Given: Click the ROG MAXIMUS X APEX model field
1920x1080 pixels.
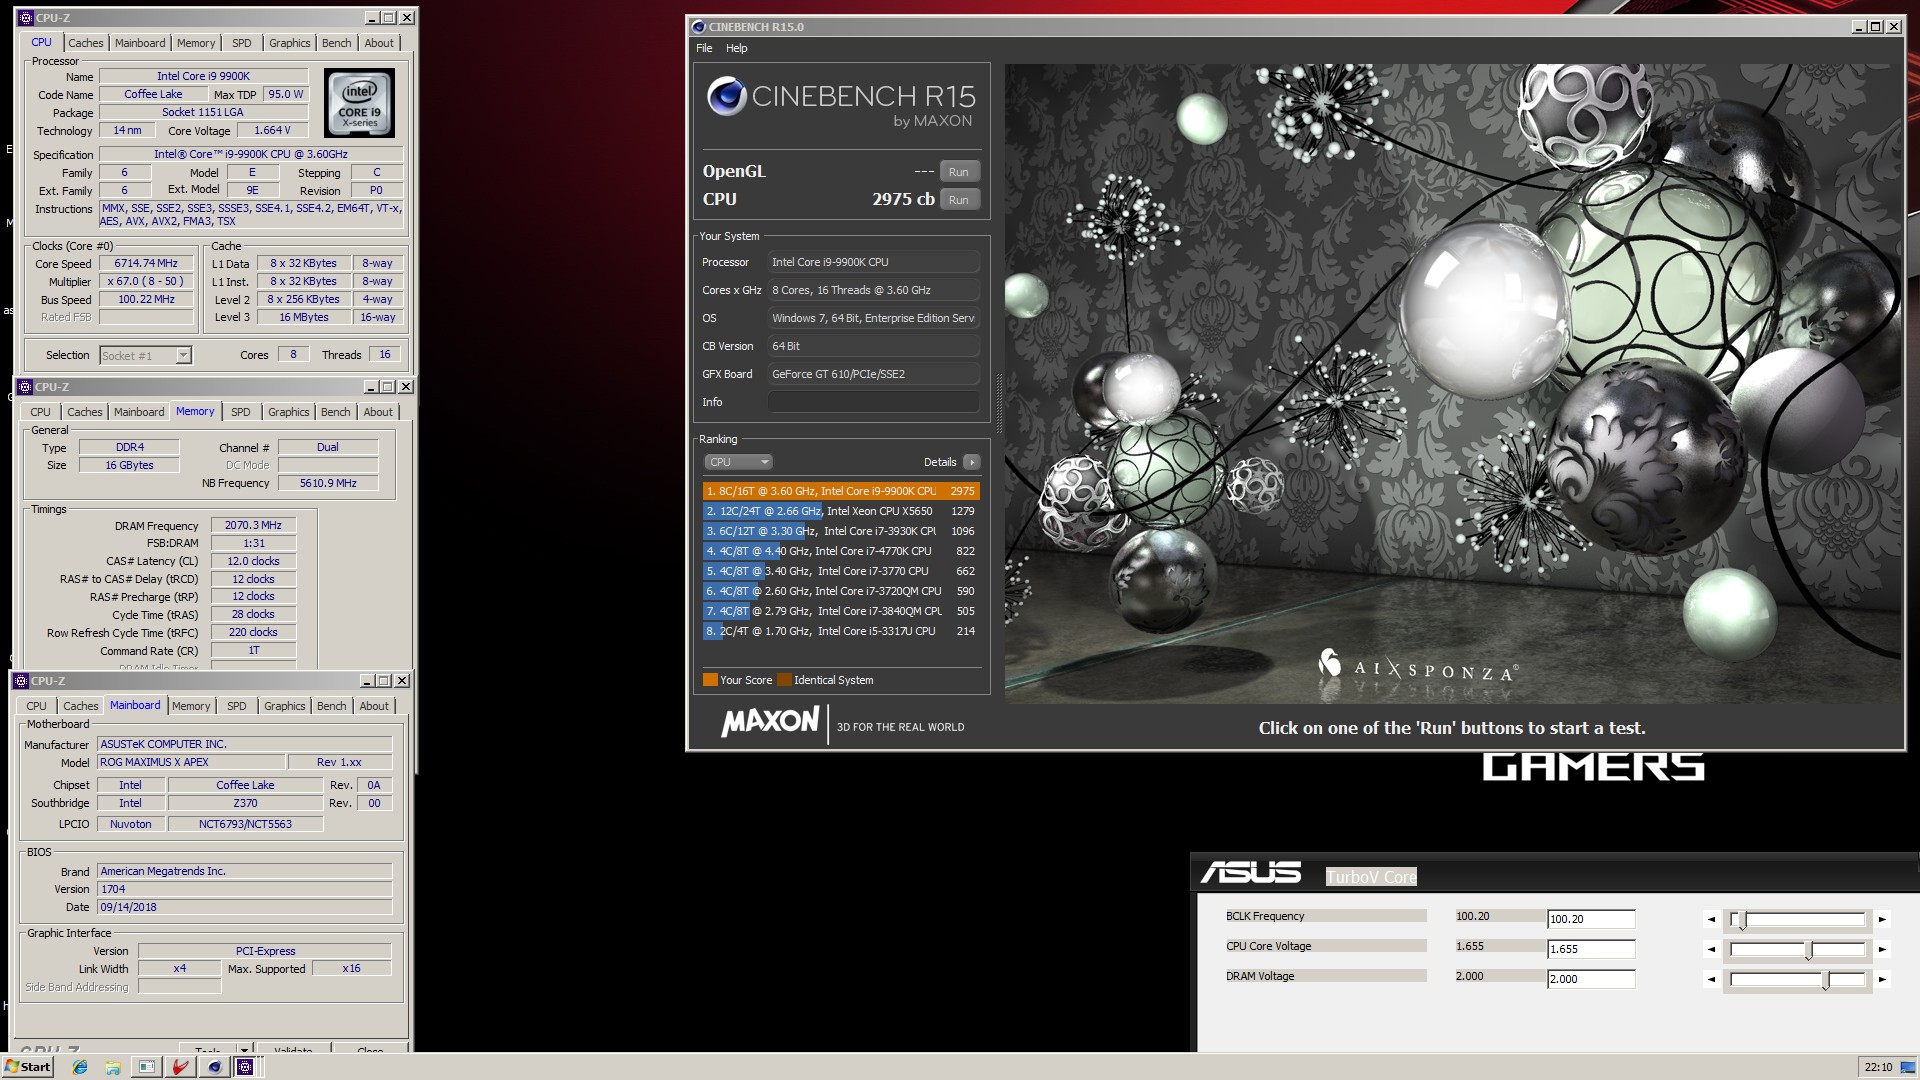Looking at the screenshot, I should 190,762.
